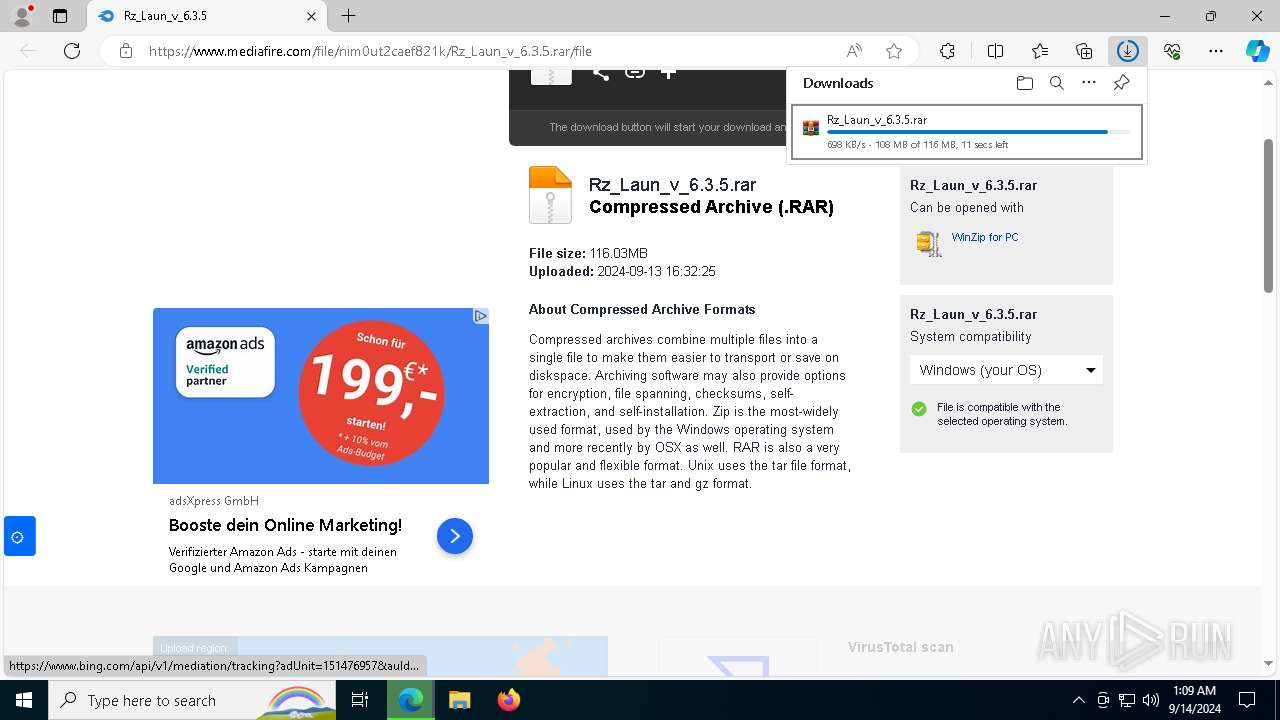The width and height of the screenshot is (1280, 720).
Task: Search downloads with the magnifier icon
Action: 1056,83
